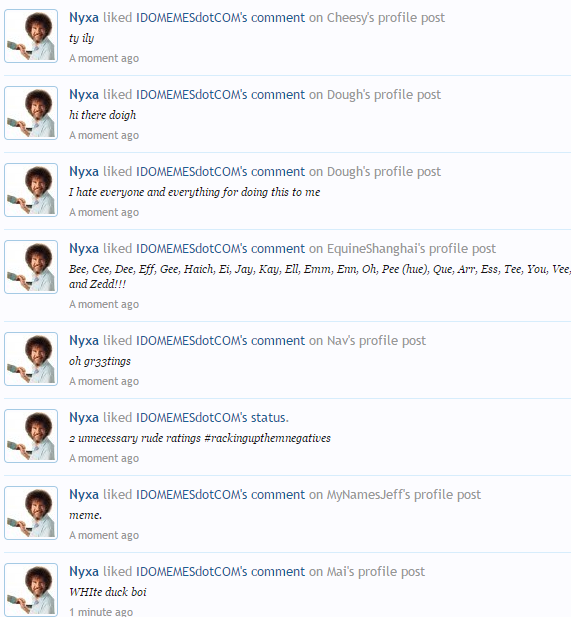Click avatar next to the status like entry
This screenshot has width=571, height=617.
tap(31, 436)
